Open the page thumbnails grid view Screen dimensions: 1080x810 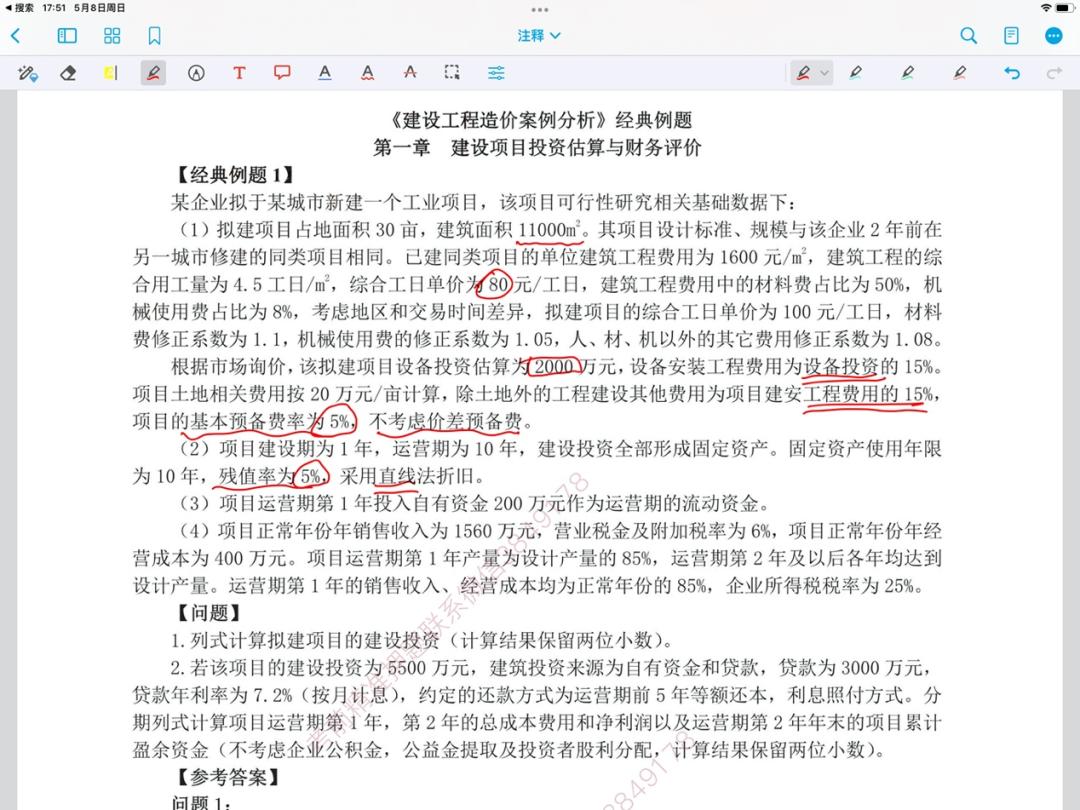111,35
